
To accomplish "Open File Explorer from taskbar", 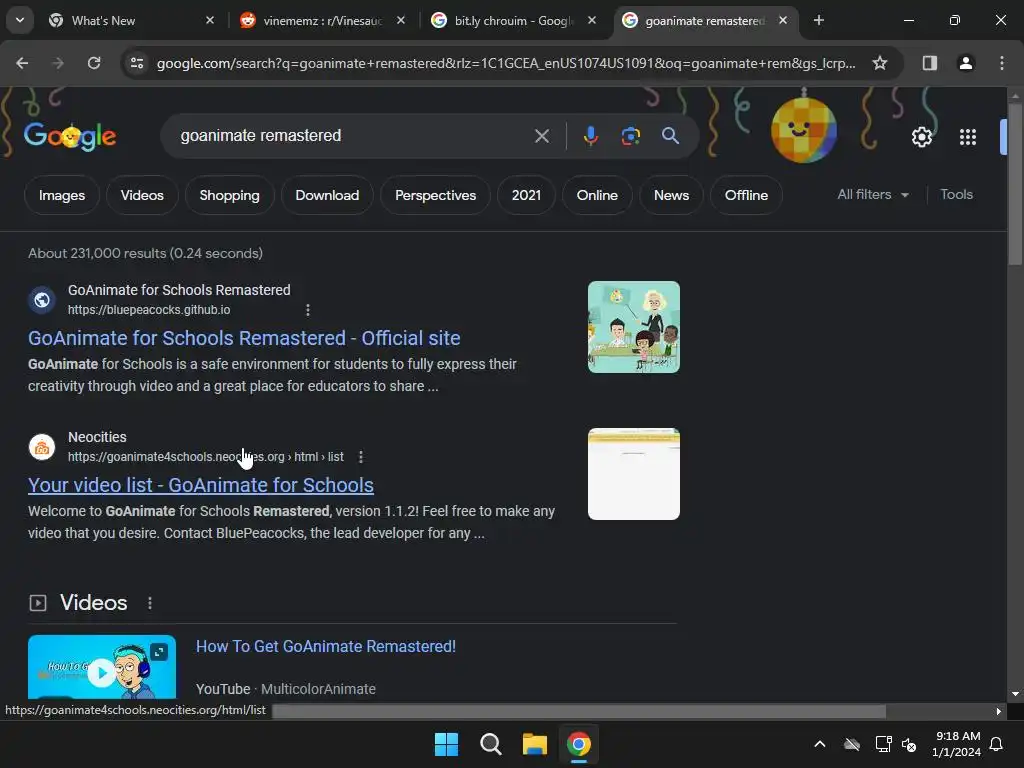I will pyautogui.click(x=534, y=744).
